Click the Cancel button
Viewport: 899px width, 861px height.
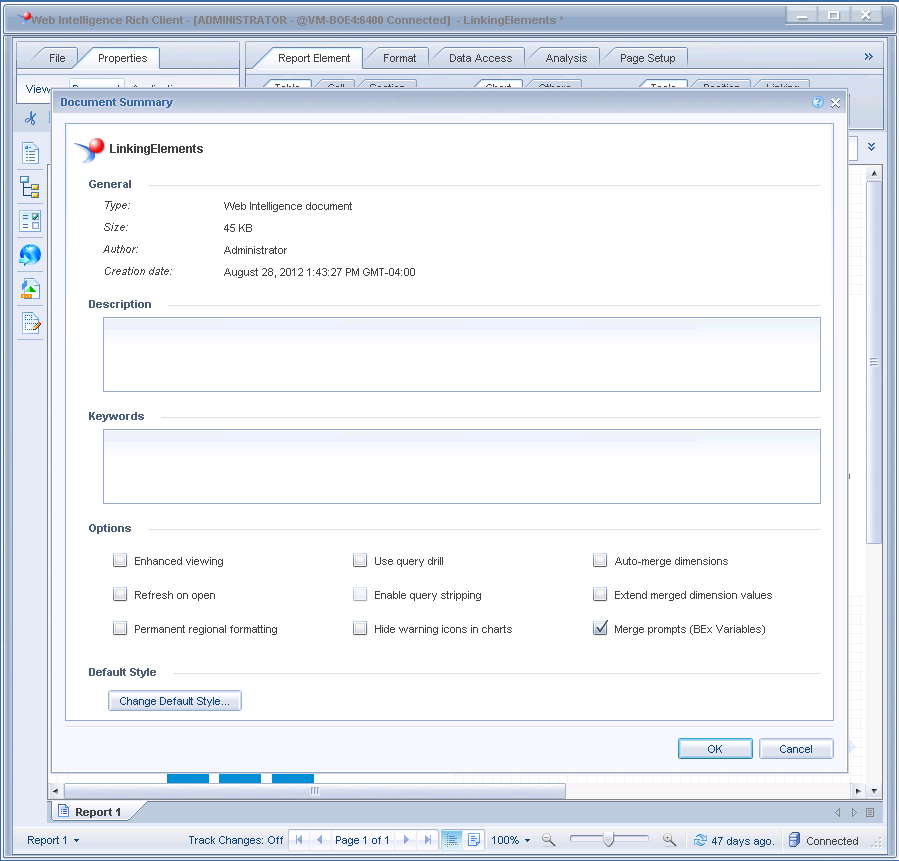796,749
